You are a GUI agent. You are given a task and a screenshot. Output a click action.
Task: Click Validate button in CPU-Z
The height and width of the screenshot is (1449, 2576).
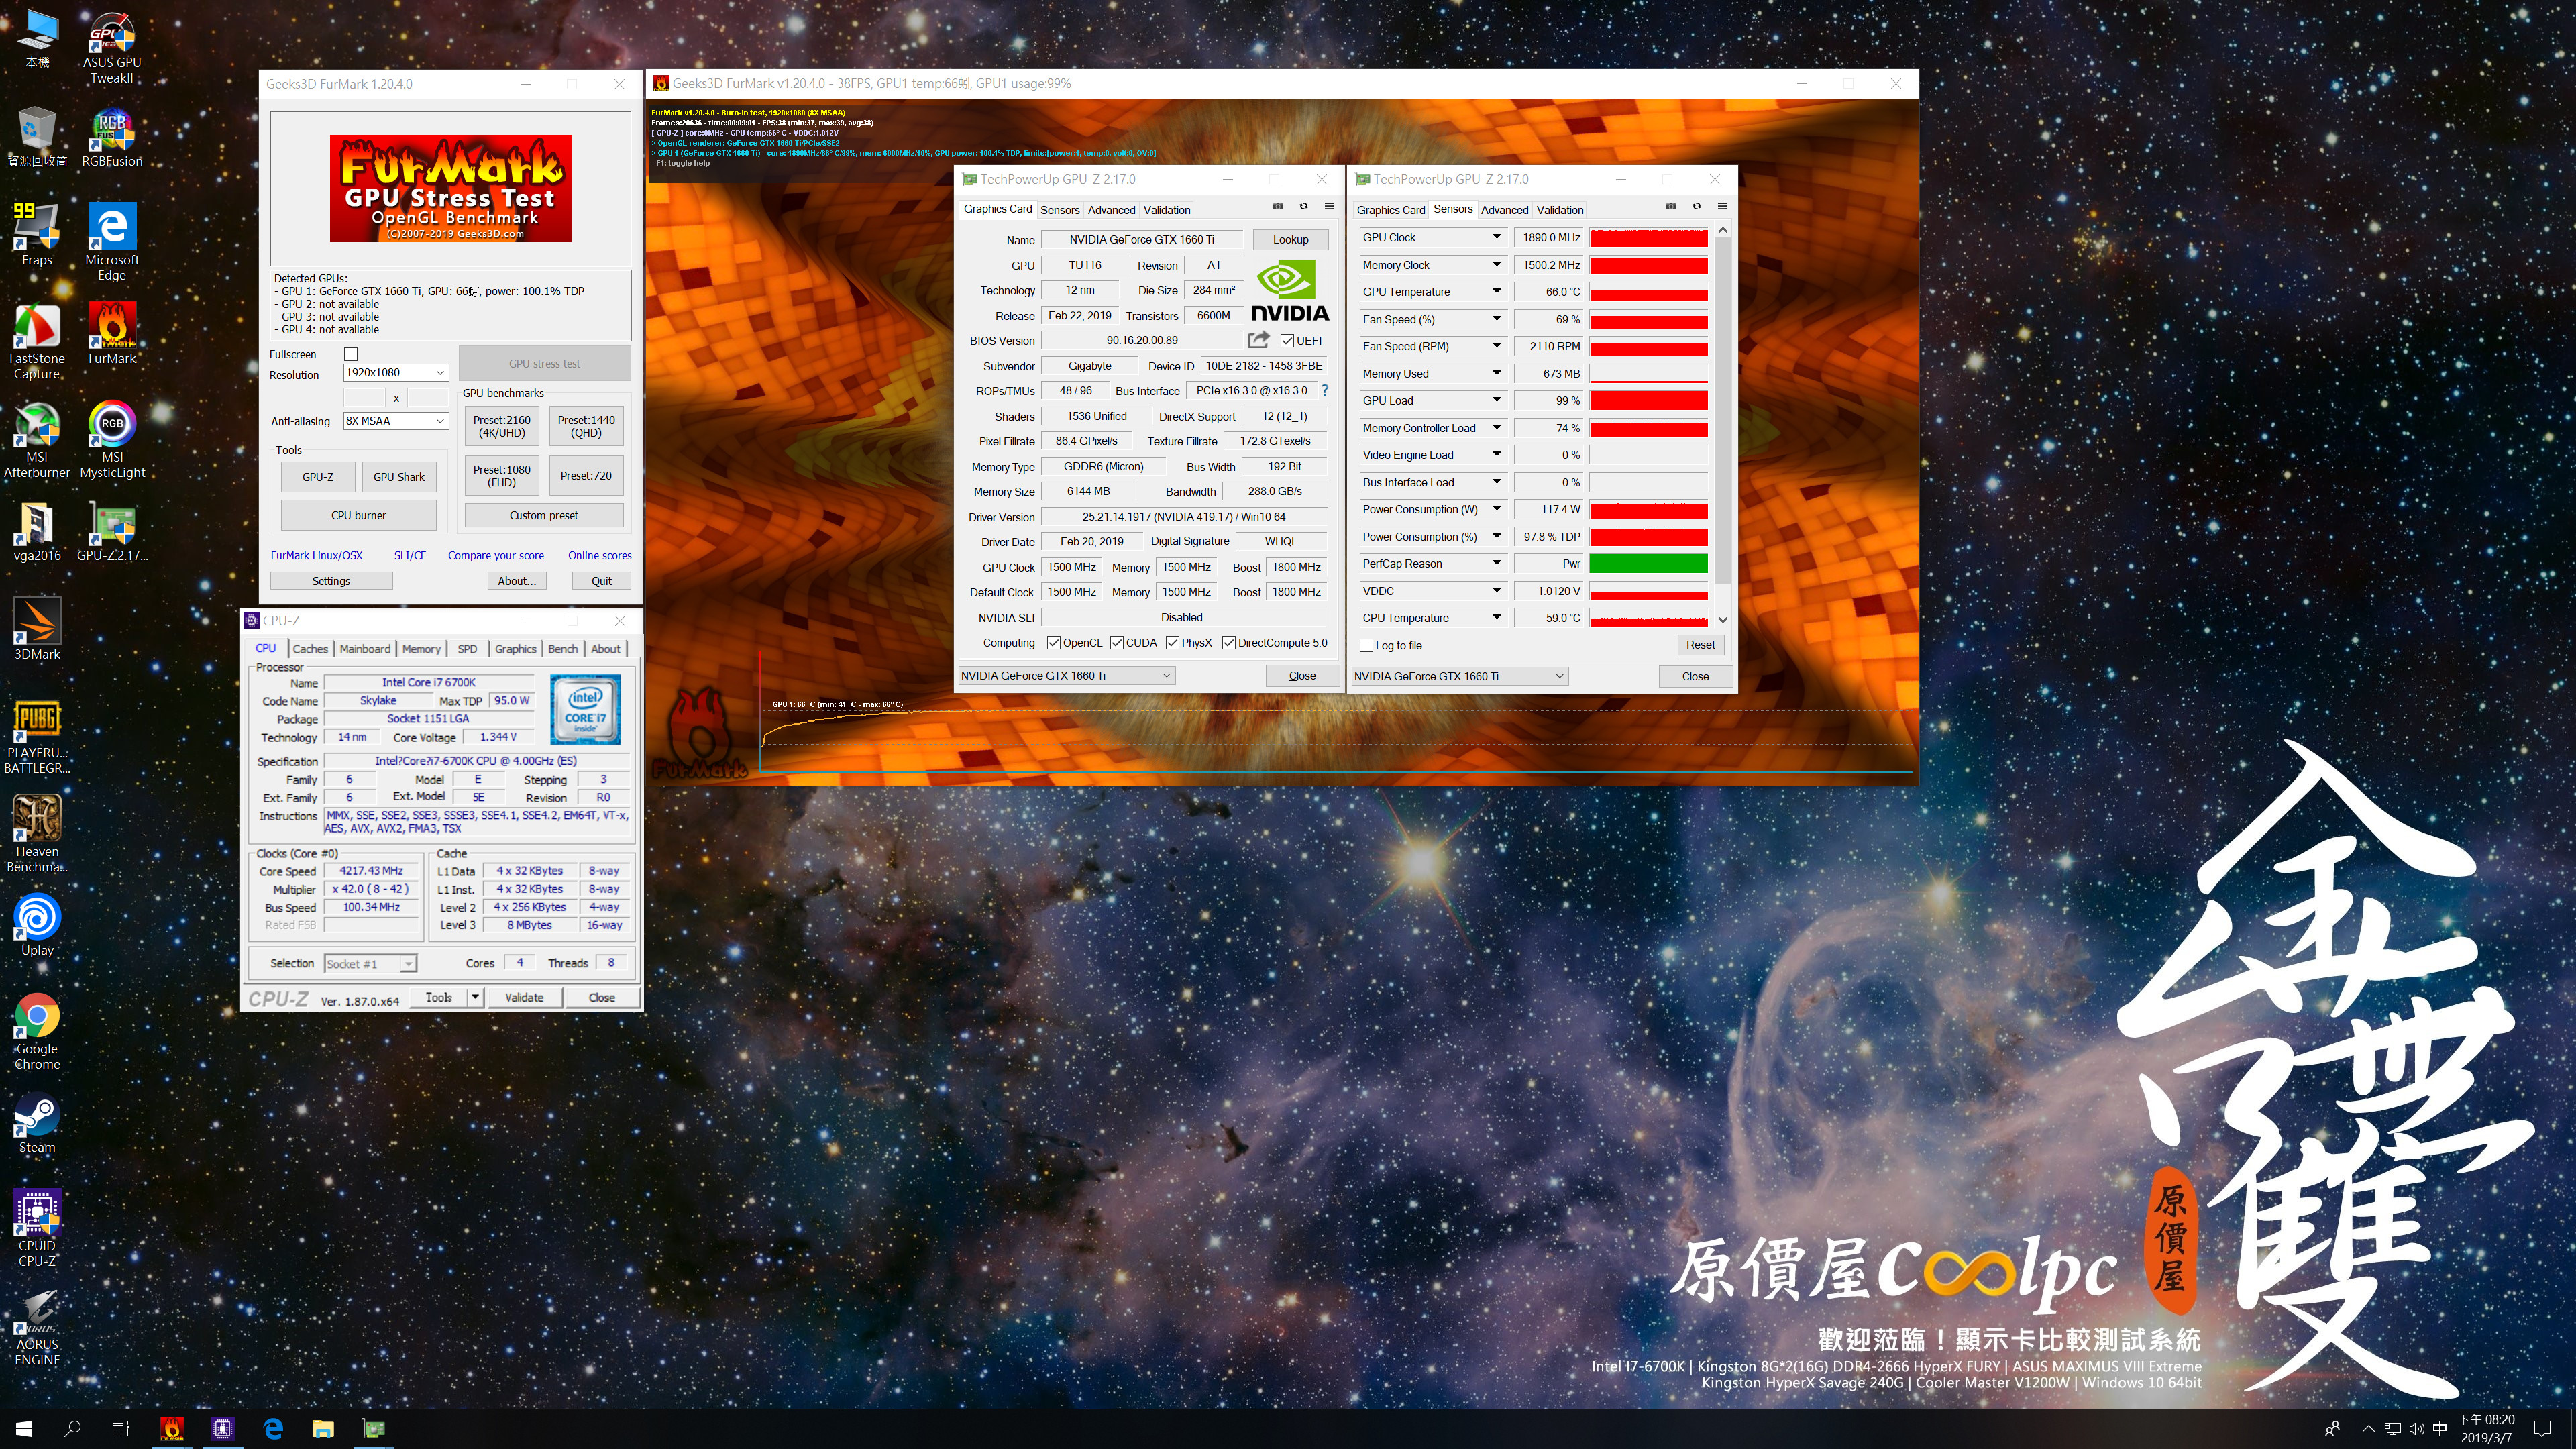524,997
